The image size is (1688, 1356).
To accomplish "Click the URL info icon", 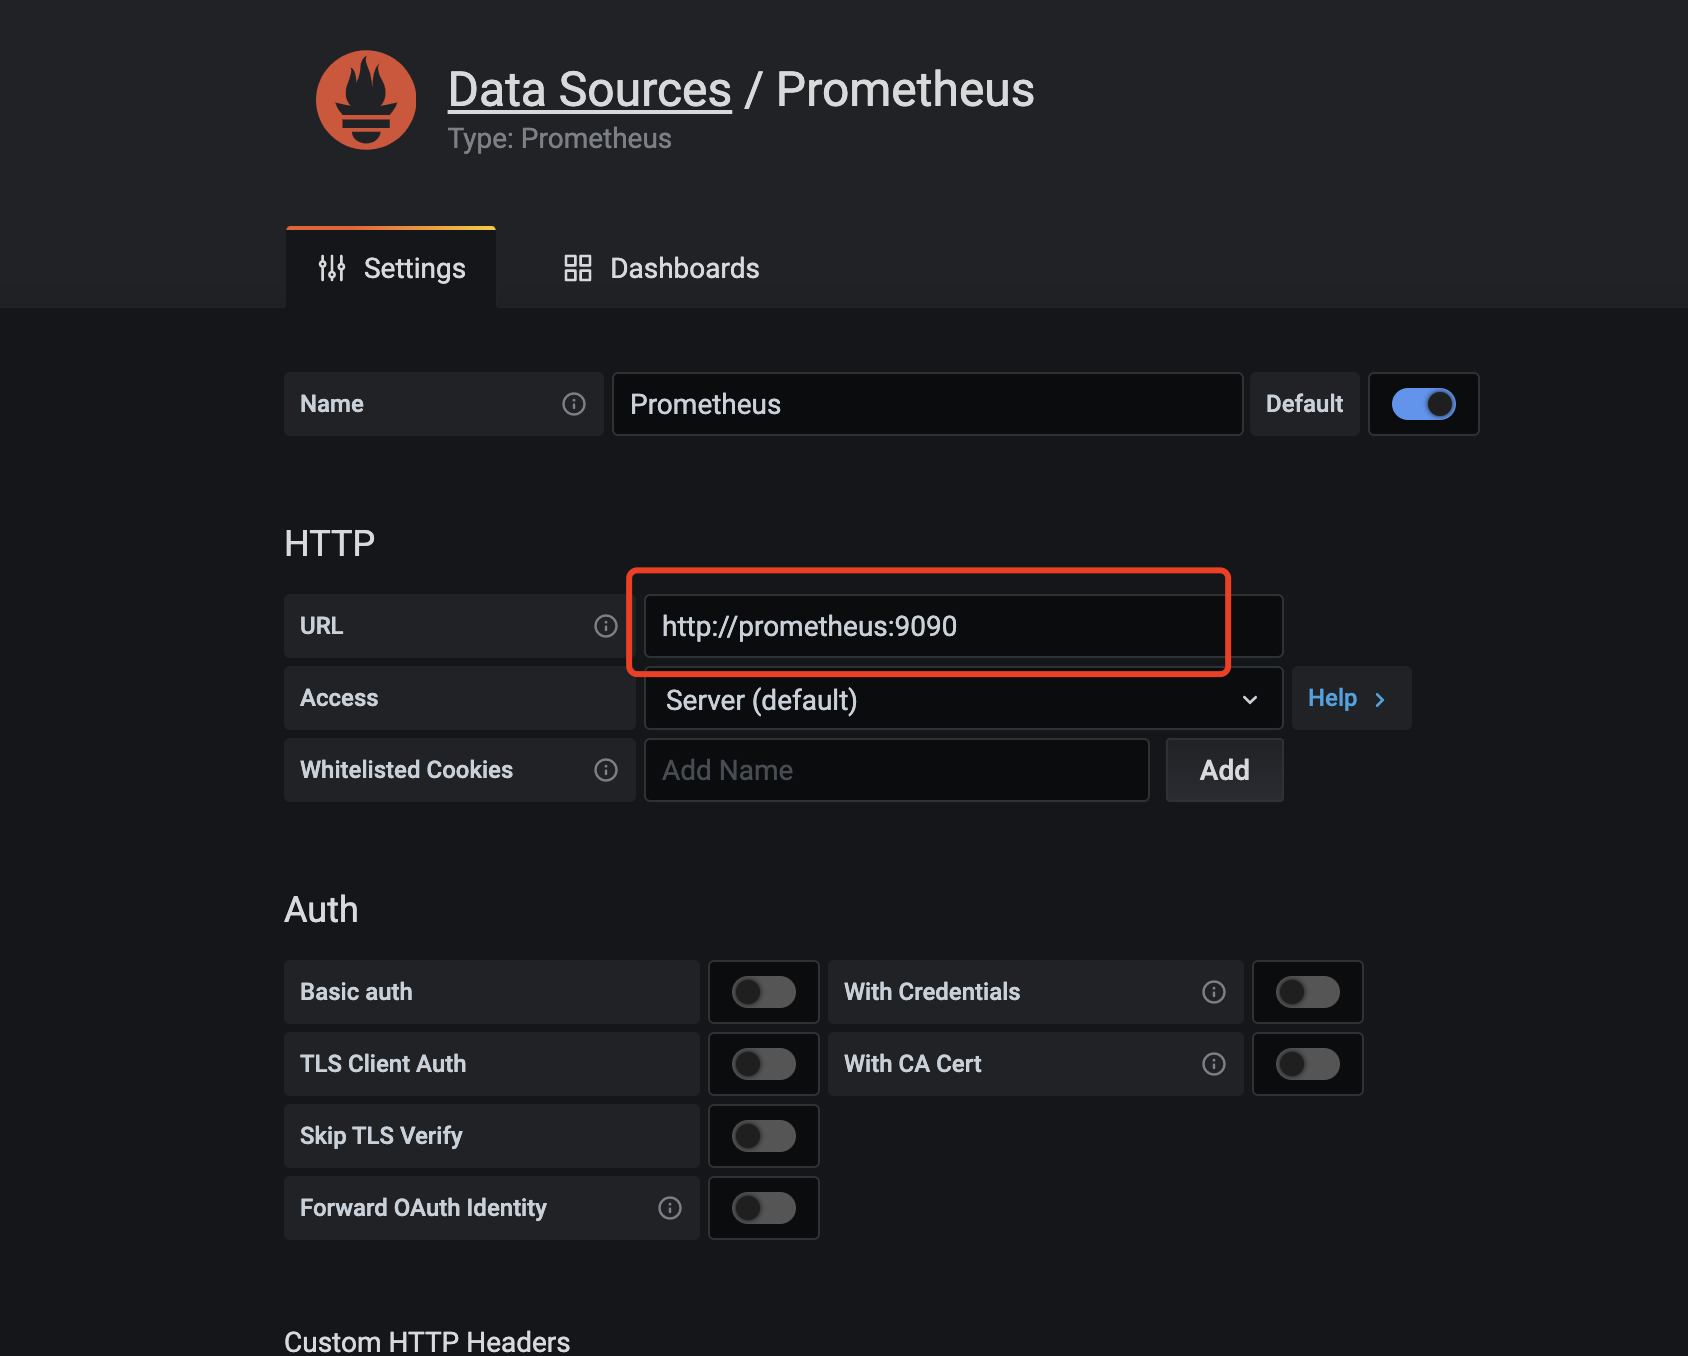I will 606,626.
